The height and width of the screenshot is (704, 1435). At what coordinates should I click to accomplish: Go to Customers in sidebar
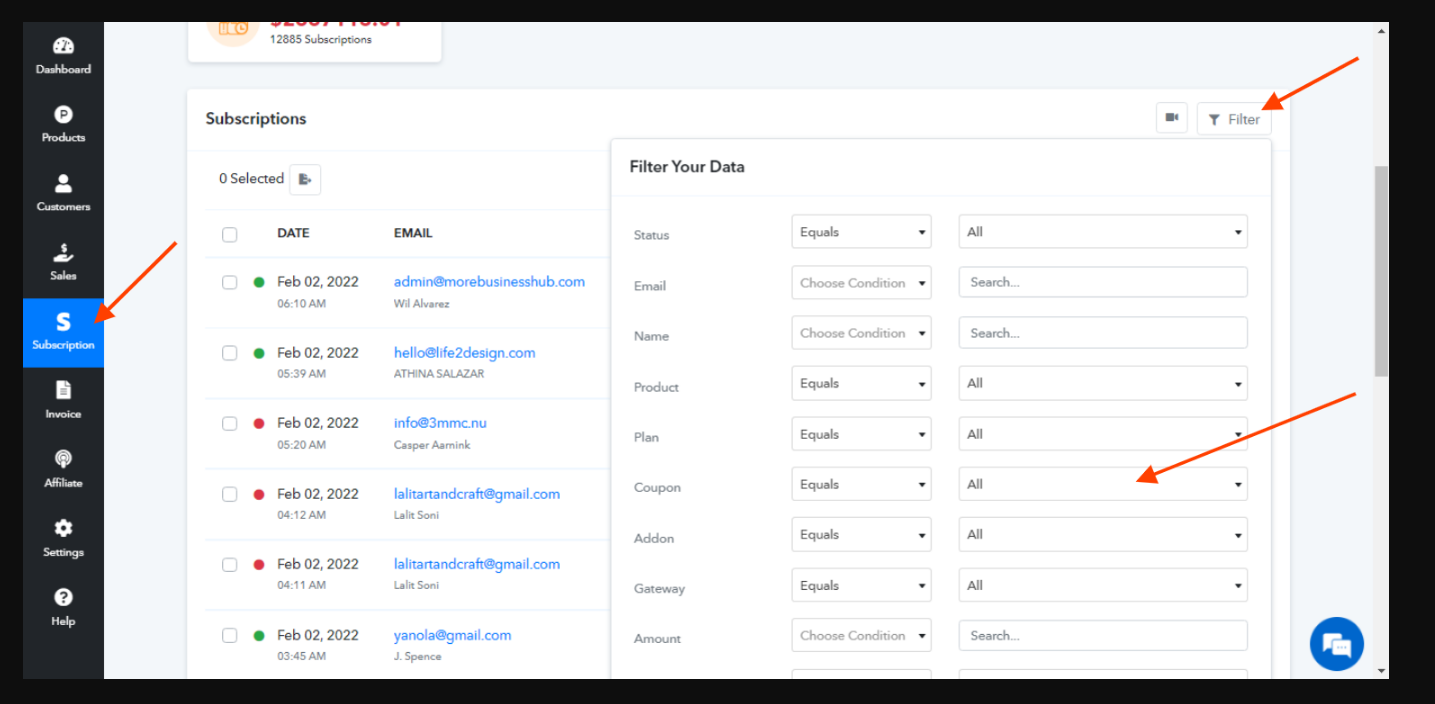[x=63, y=194]
